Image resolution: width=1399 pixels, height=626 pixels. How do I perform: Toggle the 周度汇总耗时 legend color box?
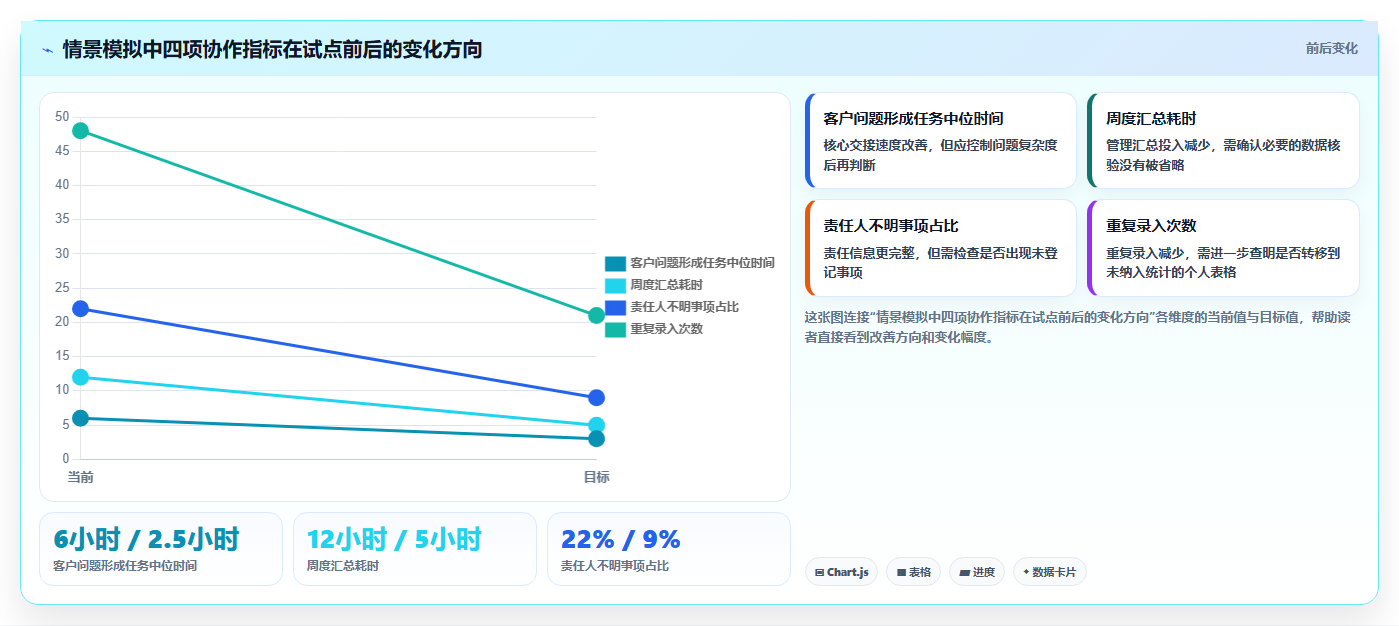[x=615, y=285]
